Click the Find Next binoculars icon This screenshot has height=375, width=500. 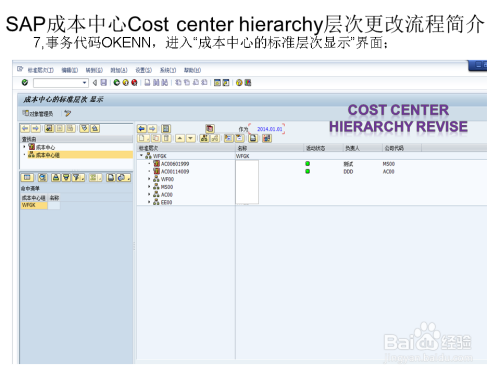(x=165, y=82)
